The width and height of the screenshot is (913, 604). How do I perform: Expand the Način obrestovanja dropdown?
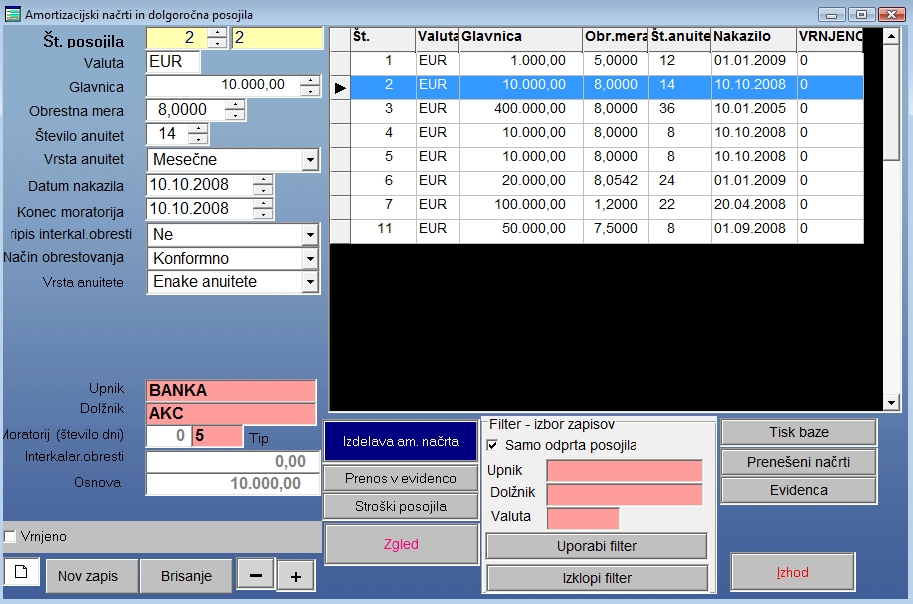(x=310, y=259)
